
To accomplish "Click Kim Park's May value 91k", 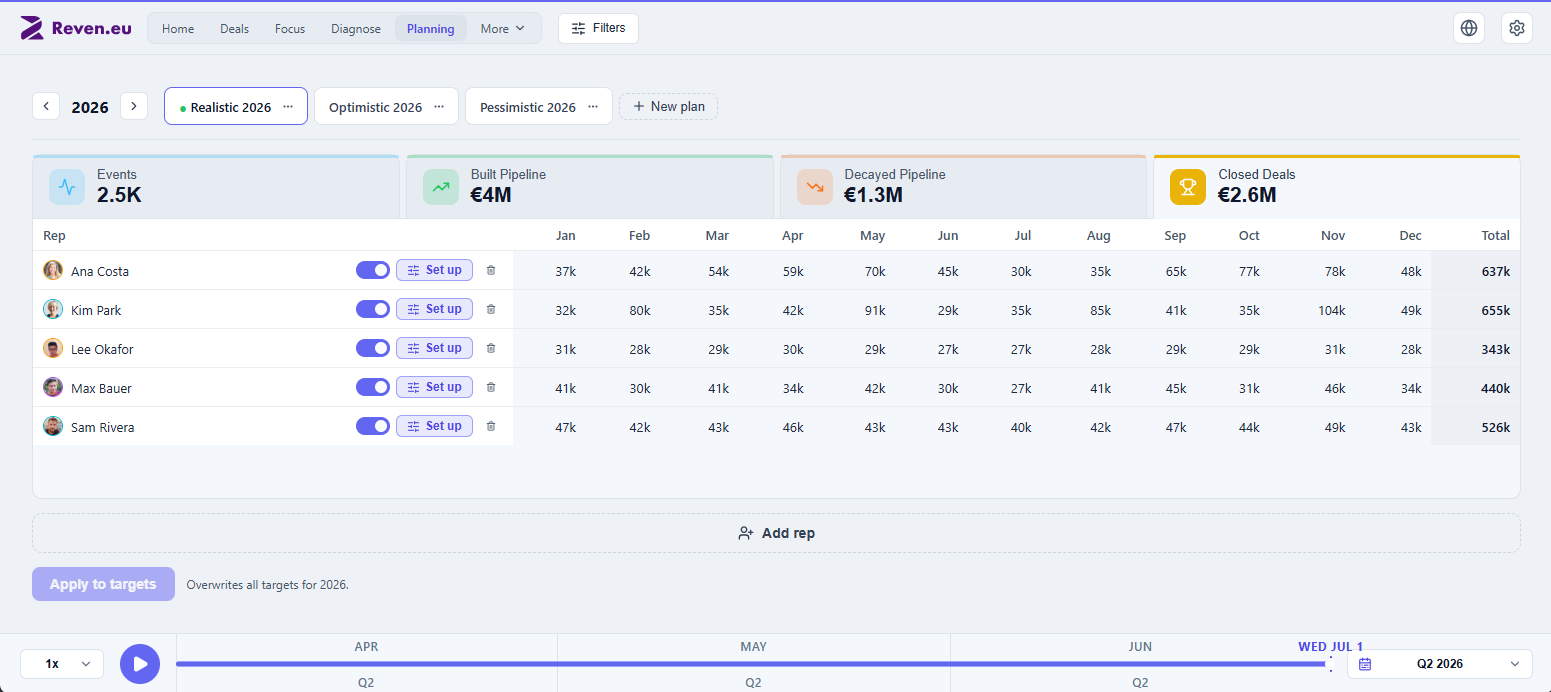I will click(x=874, y=310).
